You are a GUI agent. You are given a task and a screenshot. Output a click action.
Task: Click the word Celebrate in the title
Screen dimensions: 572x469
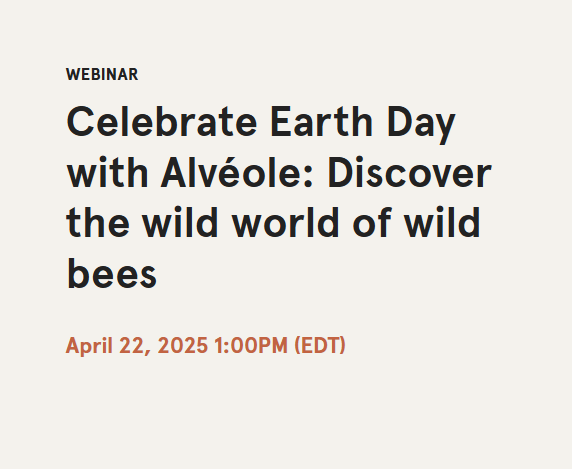(x=162, y=121)
